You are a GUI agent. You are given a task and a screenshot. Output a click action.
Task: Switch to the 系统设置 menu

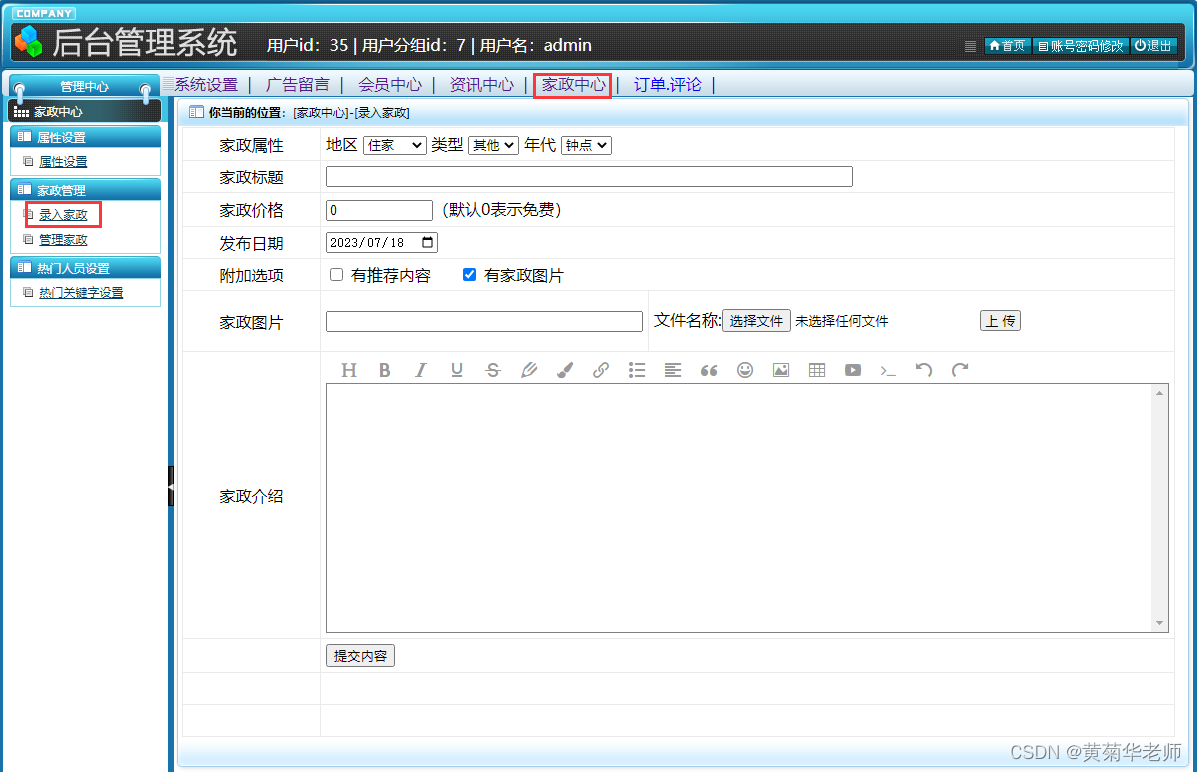click(x=206, y=85)
